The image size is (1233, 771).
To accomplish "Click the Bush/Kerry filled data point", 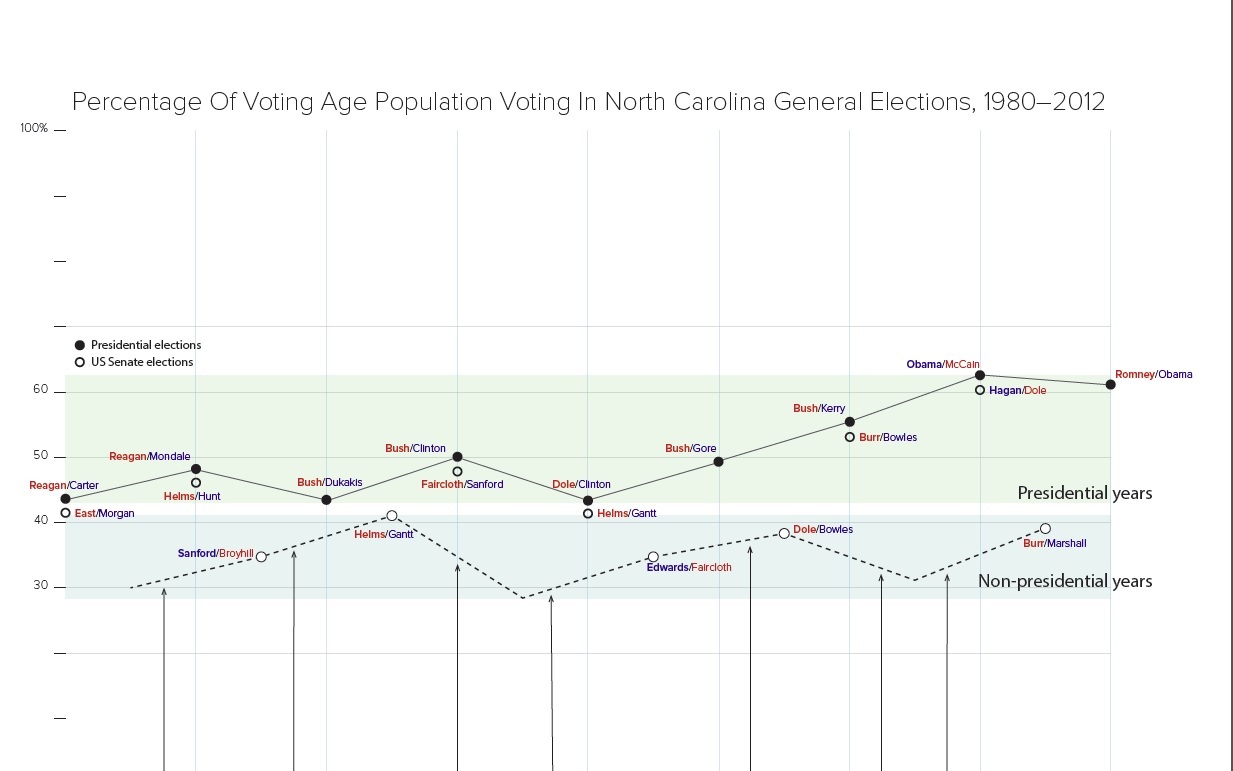I will tap(850, 422).
